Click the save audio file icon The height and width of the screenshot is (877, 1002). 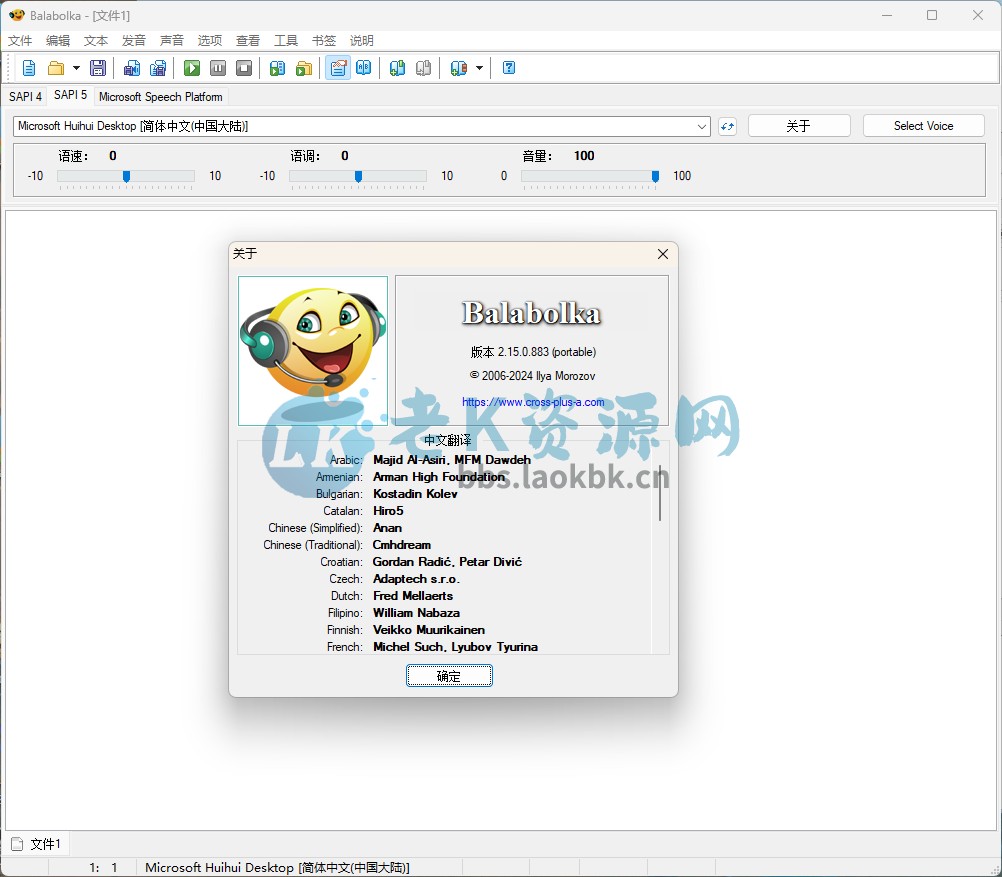132,68
